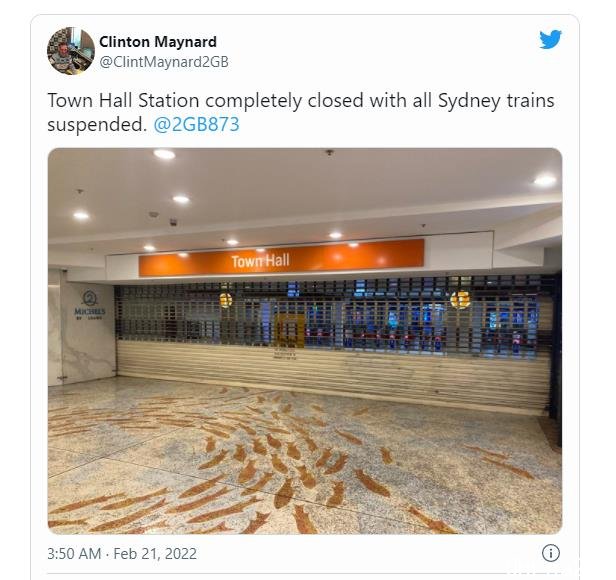This screenshot has width=616, height=580.
Task: Click the Twitter bird logo
Action: click(x=550, y=39)
